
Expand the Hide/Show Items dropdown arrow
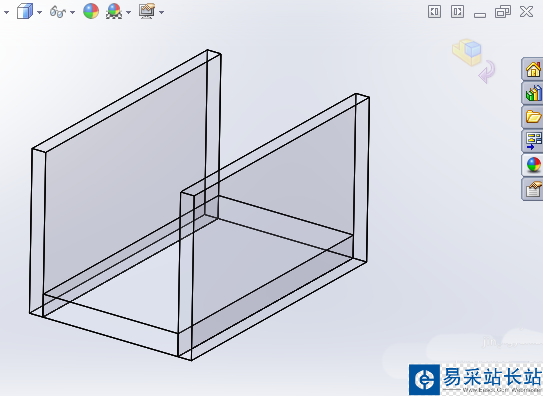point(72,12)
